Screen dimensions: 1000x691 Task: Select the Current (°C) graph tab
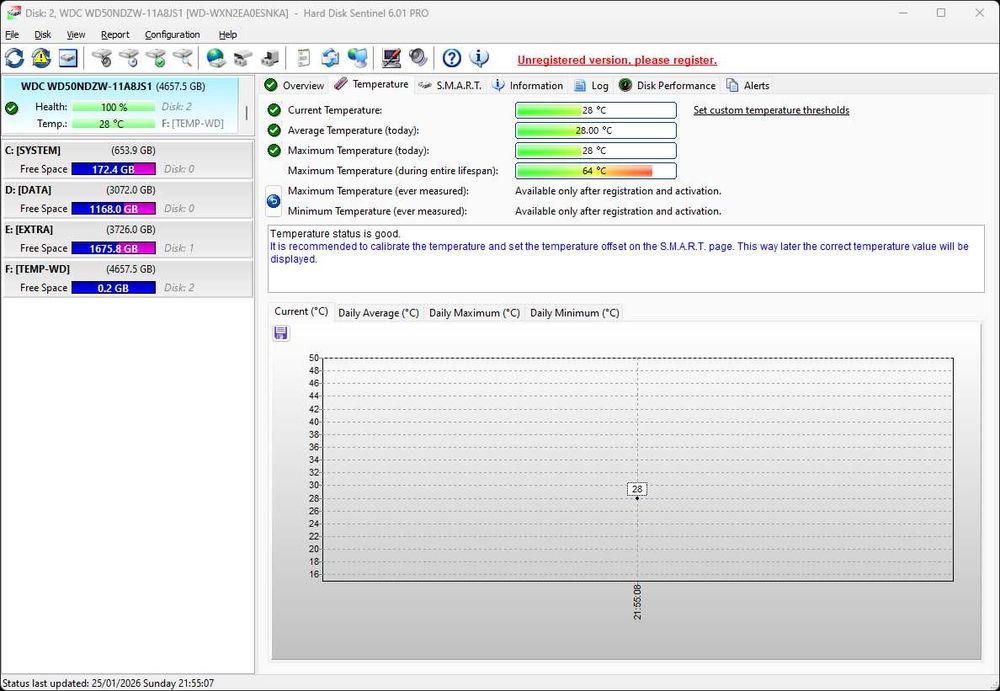tap(301, 311)
